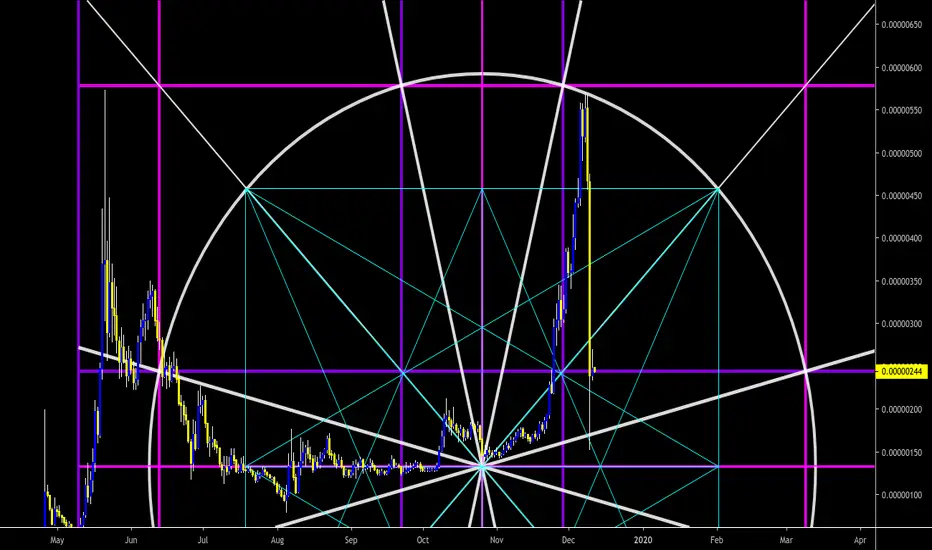Click the 0.00000100 price axis label

[902, 495]
